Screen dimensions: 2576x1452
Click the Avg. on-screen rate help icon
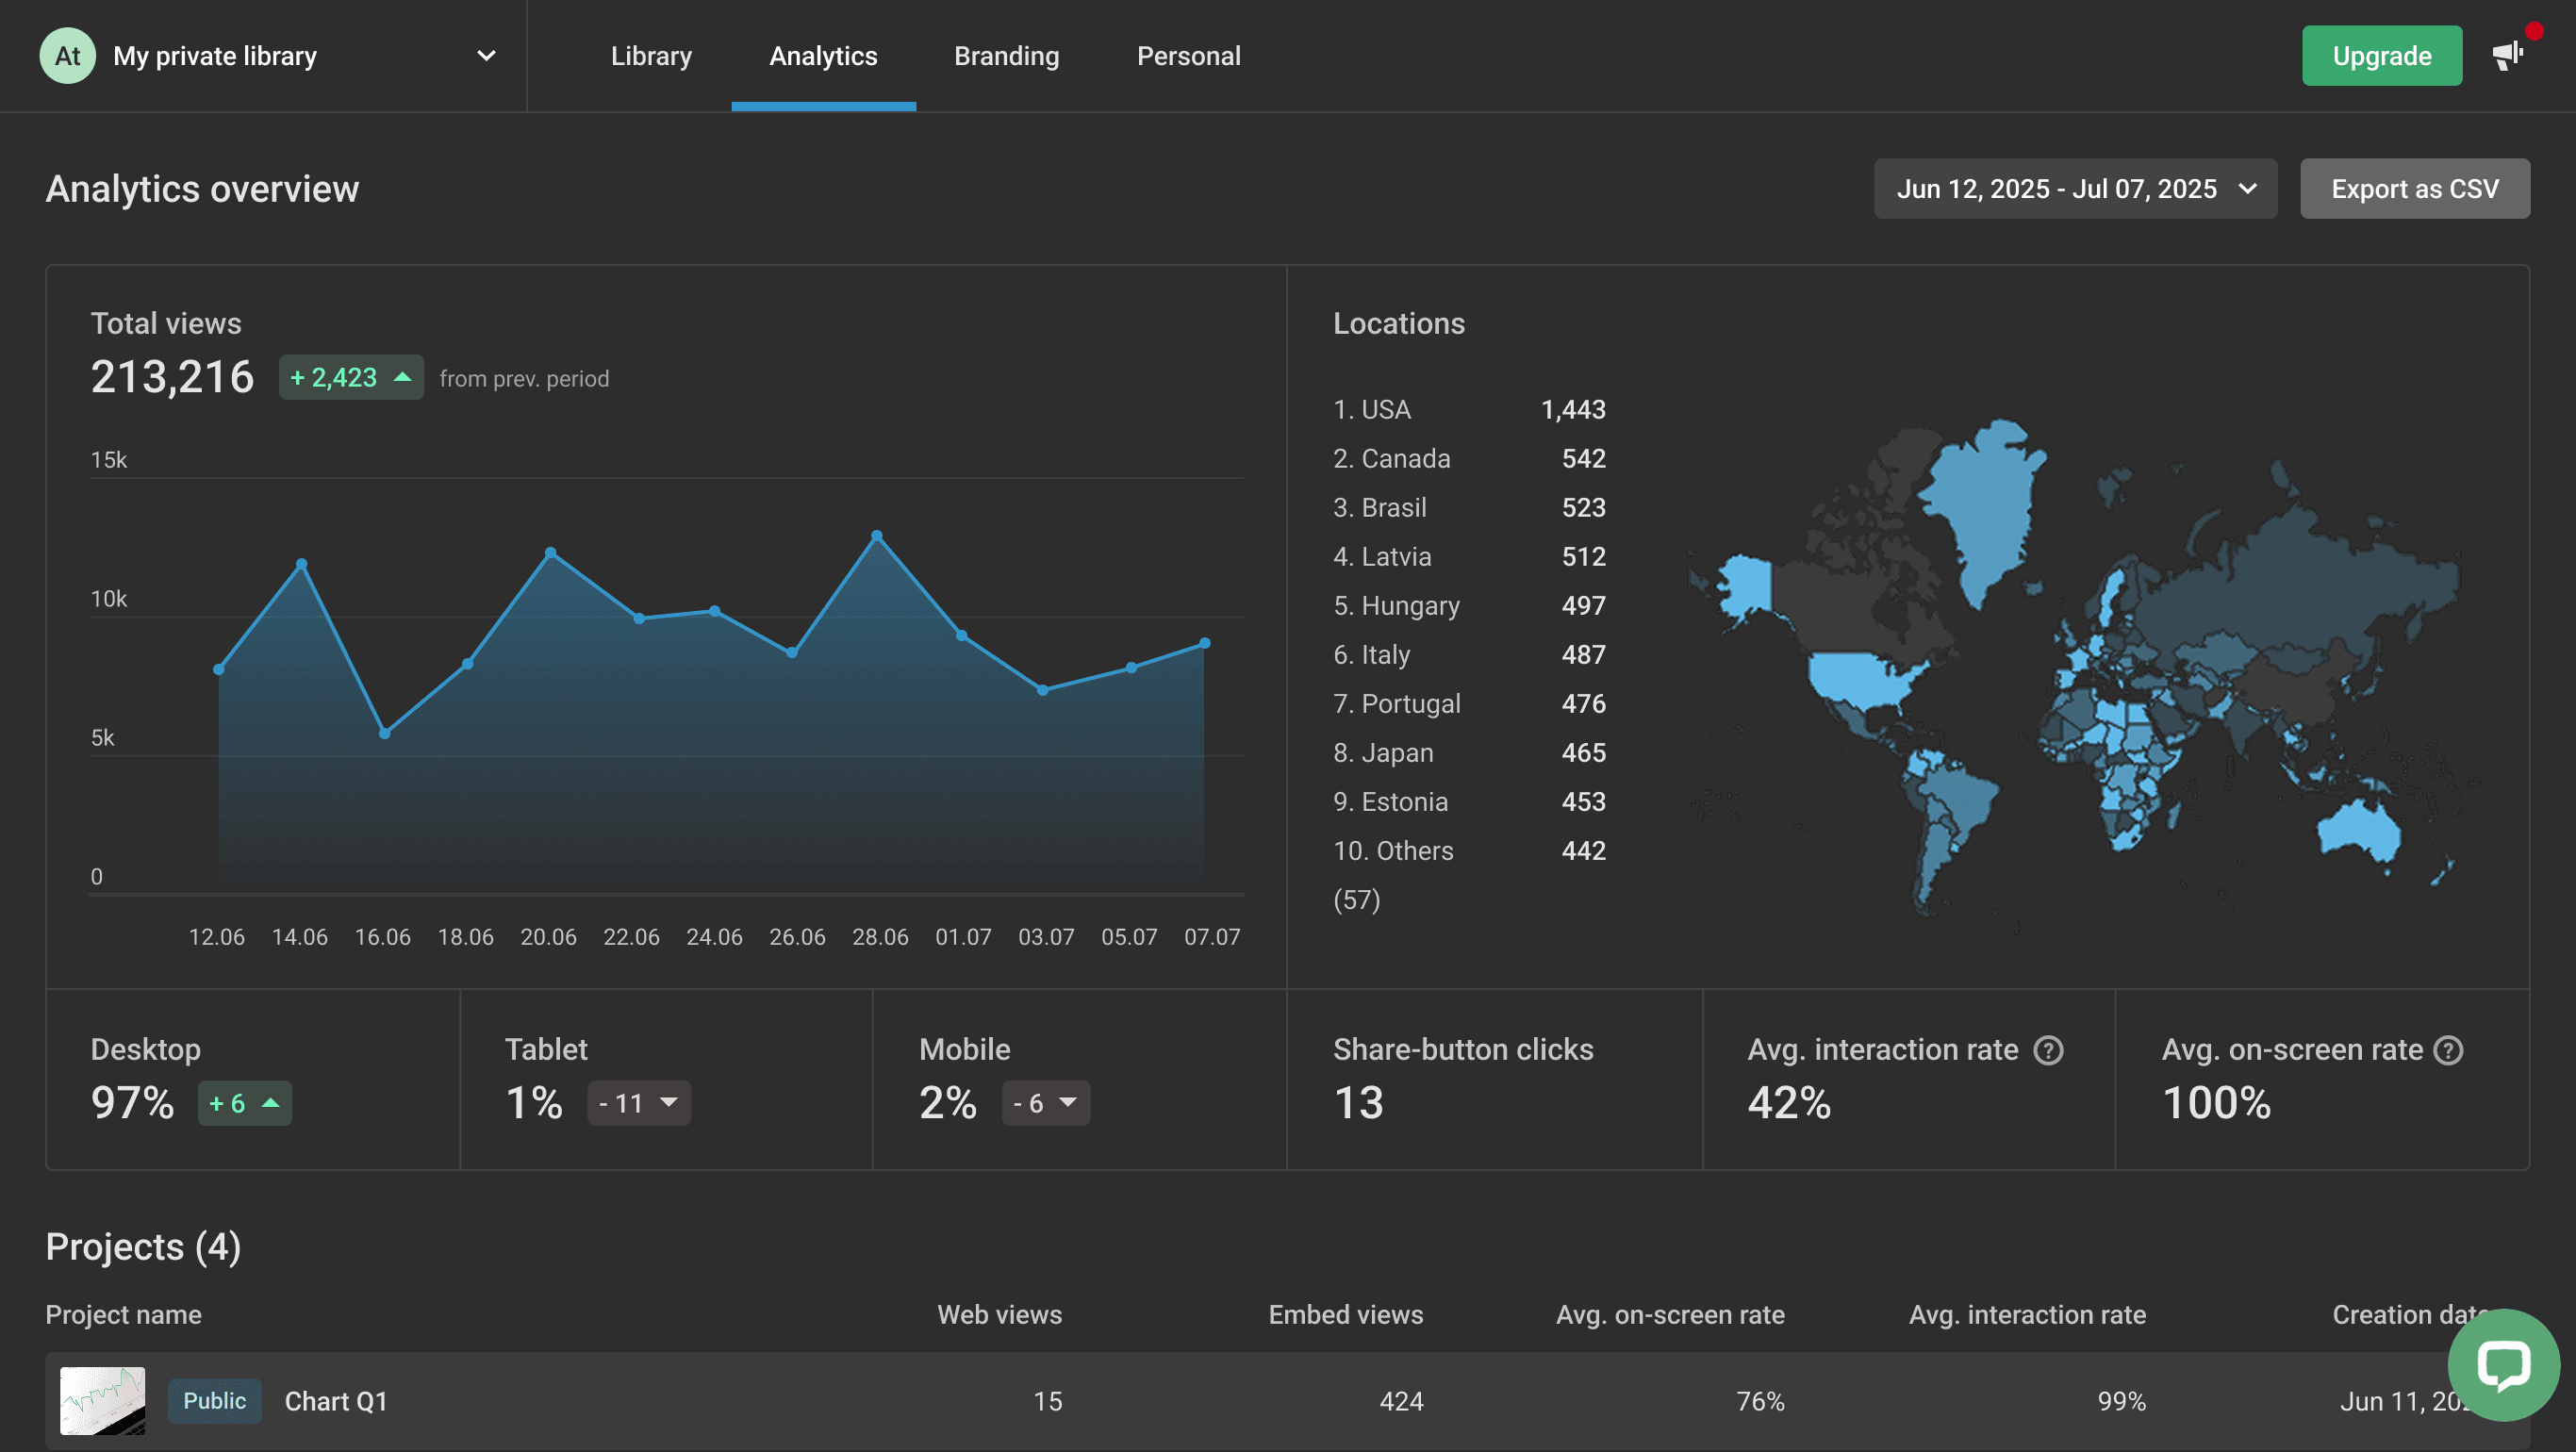pos(2448,1050)
